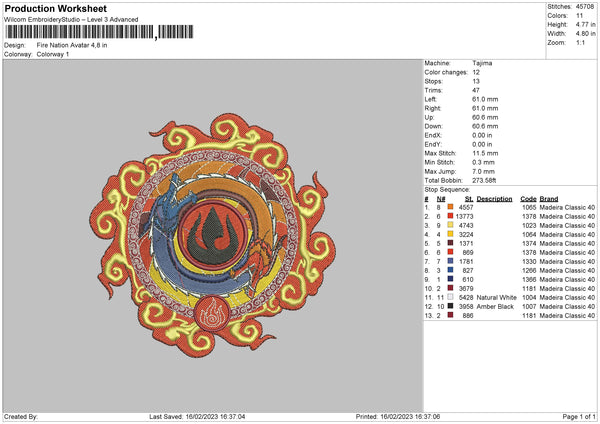The height and width of the screenshot is (424, 600).
Task: Select the 'EndX:' label
Action: (433, 135)
